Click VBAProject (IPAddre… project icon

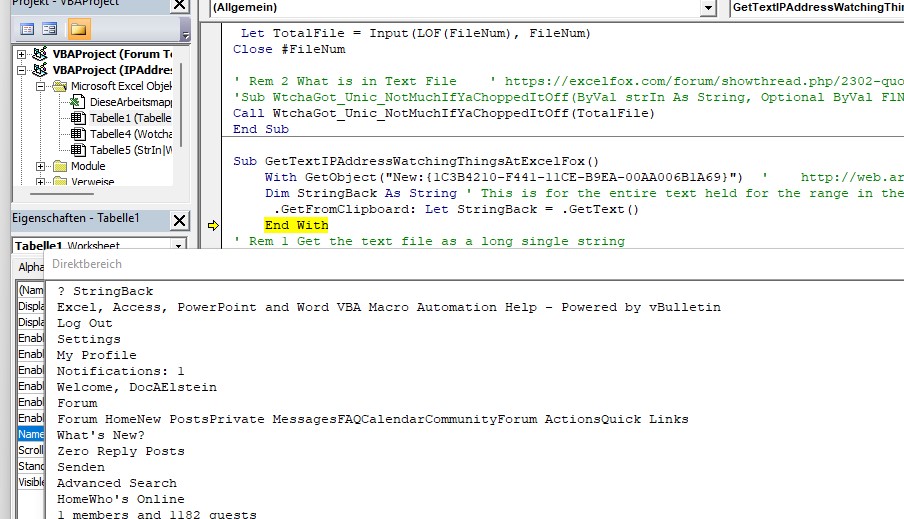(x=40, y=70)
